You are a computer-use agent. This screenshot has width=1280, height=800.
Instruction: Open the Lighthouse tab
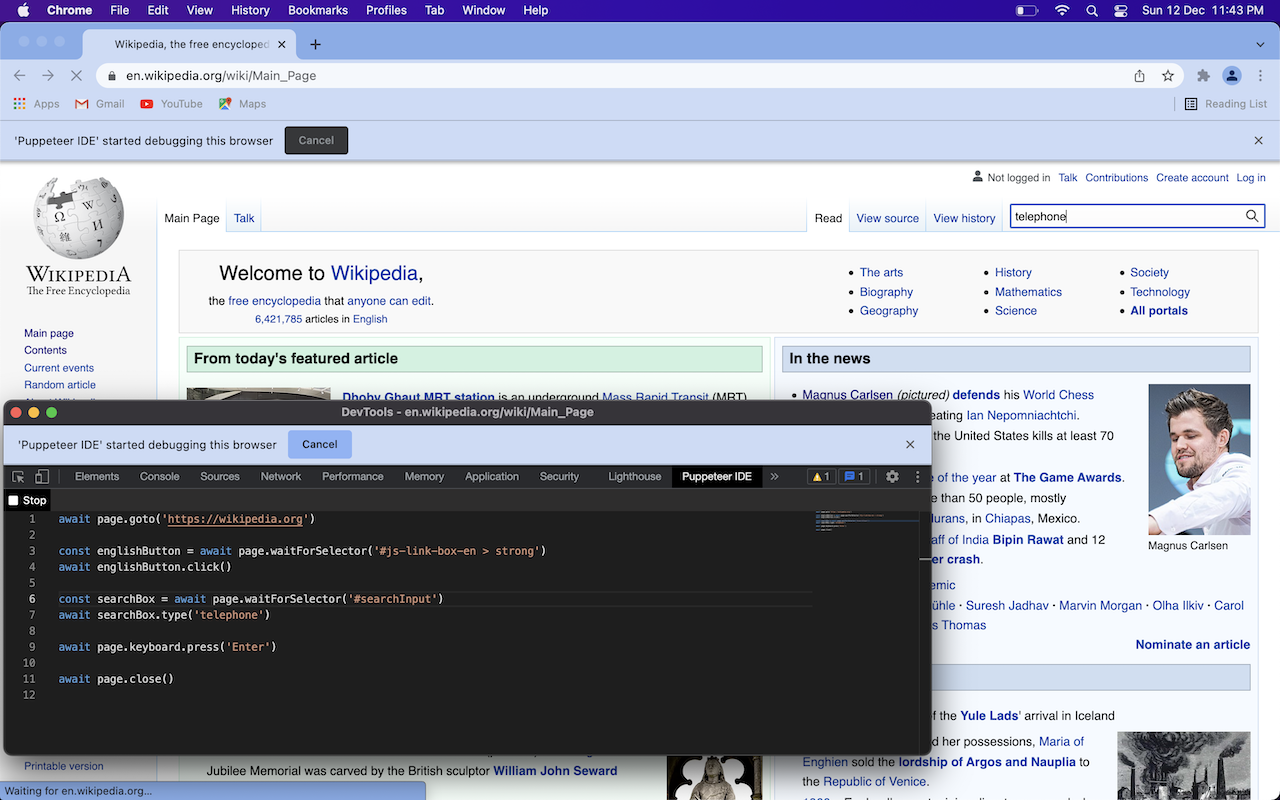(x=635, y=477)
